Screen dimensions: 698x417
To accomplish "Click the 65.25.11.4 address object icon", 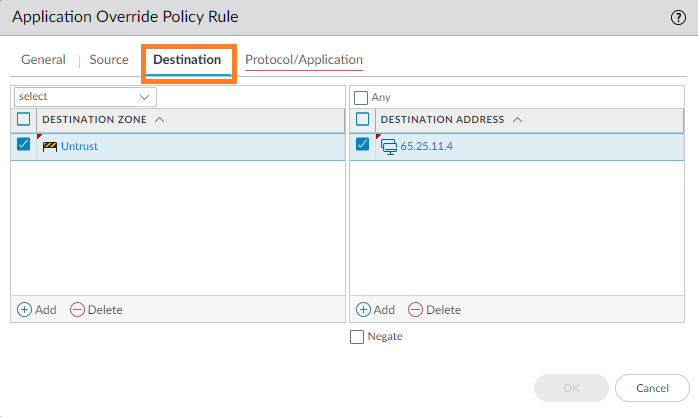I will coord(389,146).
